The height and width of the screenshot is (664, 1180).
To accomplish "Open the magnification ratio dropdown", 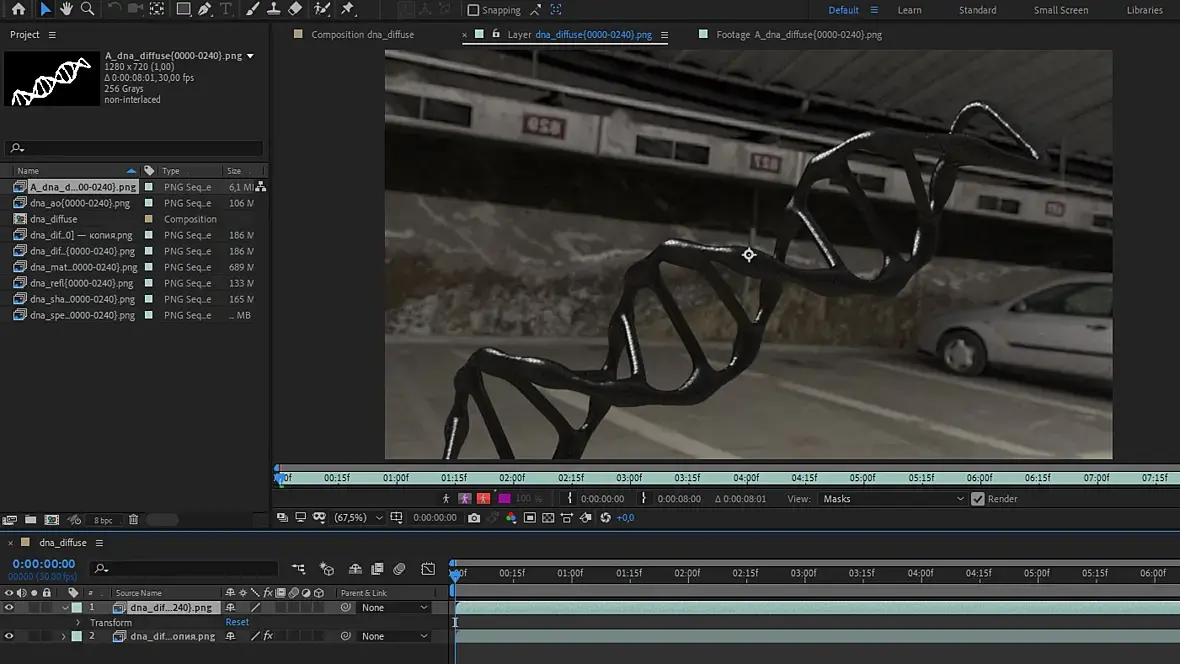I will [358, 518].
